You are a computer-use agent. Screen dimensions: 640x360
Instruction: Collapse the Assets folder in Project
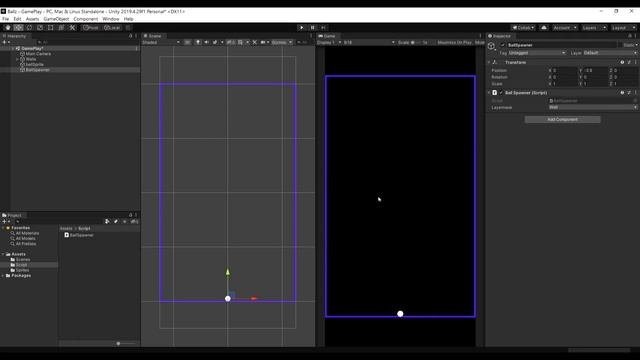(x=3, y=254)
